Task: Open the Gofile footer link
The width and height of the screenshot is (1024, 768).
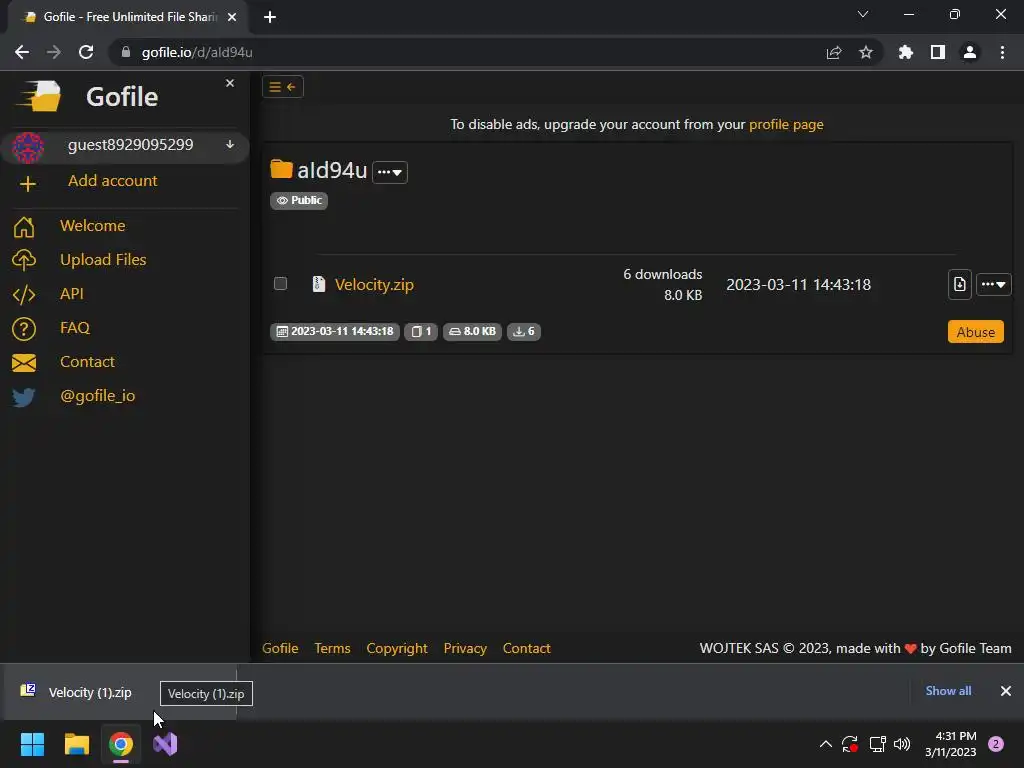Action: (x=280, y=648)
